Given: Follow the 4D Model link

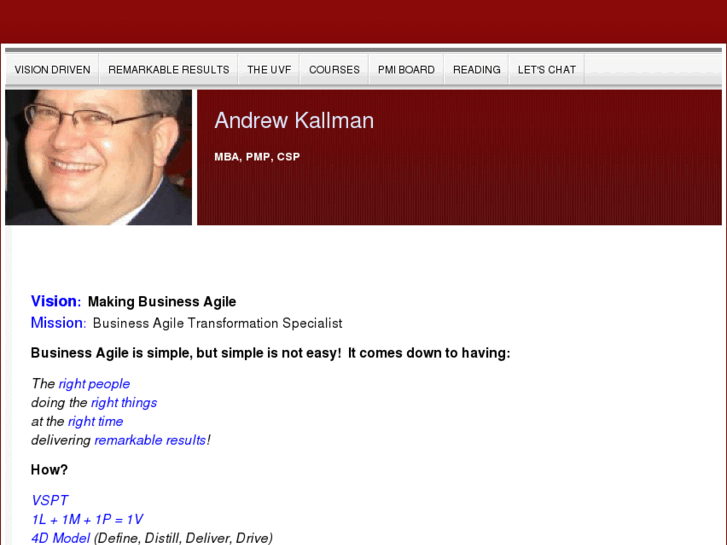Looking at the screenshot, I should 60,538.
